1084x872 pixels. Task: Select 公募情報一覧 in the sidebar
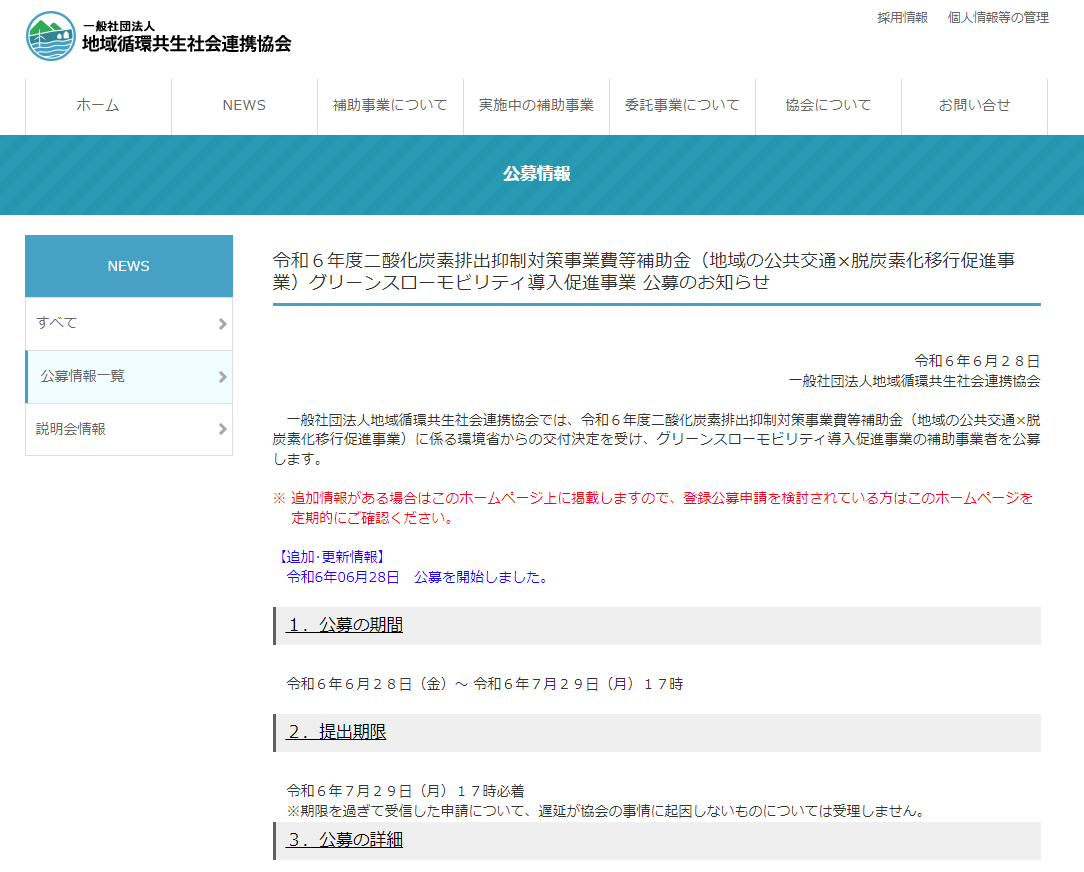[83, 376]
